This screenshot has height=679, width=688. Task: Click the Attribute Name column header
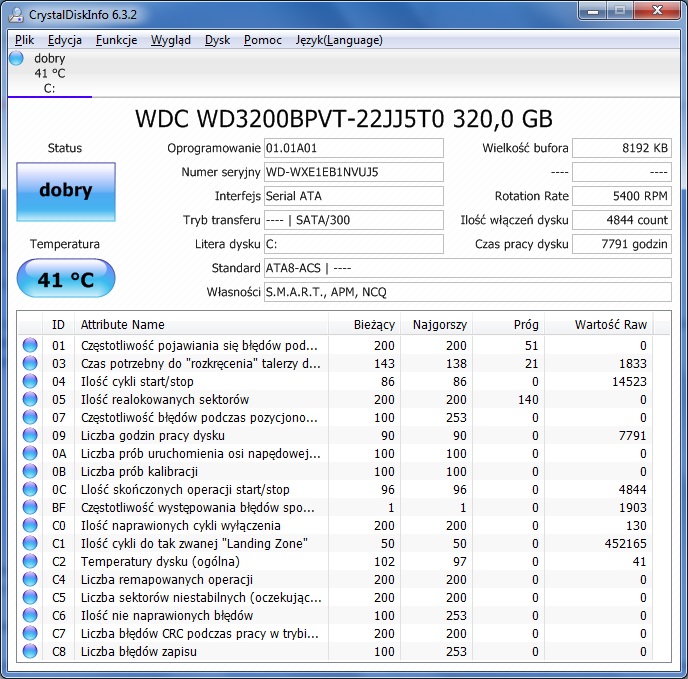tap(201, 324)
